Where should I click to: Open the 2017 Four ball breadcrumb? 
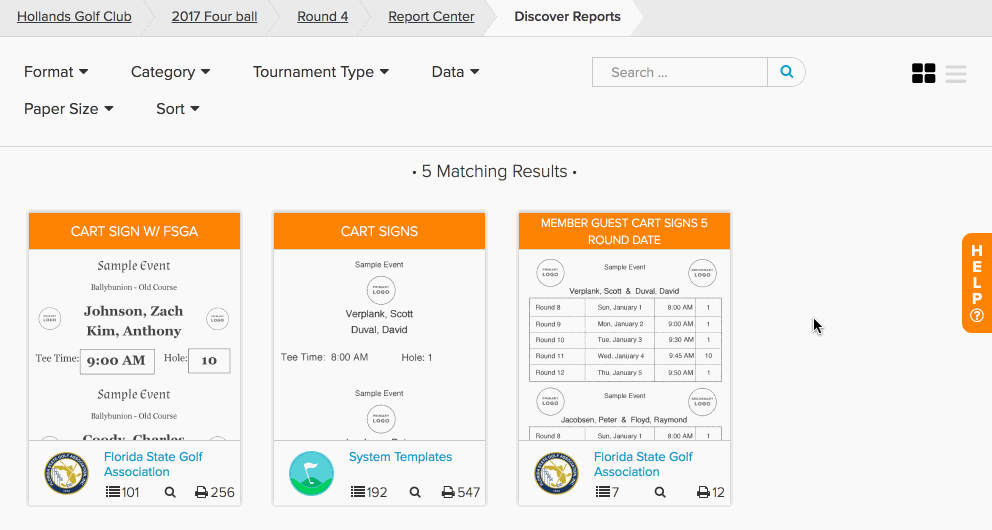[x=214, y=16]
